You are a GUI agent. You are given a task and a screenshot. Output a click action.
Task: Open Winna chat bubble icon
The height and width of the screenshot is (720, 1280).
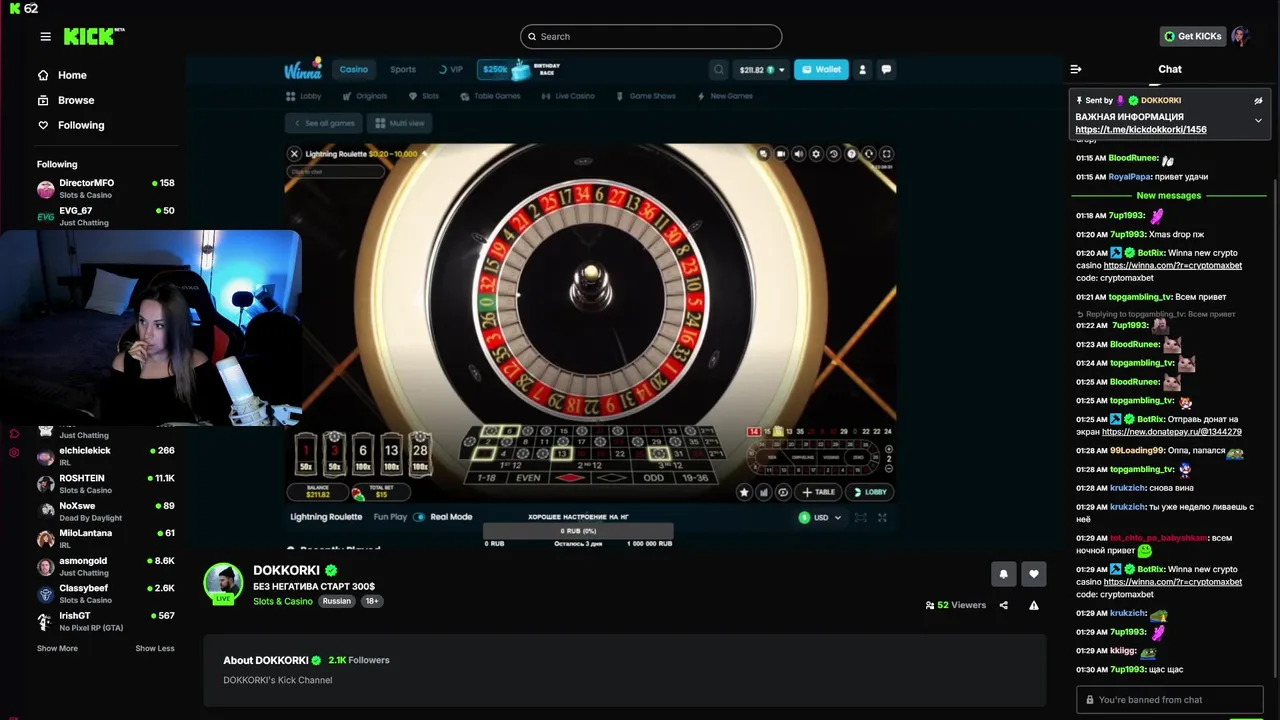coord(886,69)
